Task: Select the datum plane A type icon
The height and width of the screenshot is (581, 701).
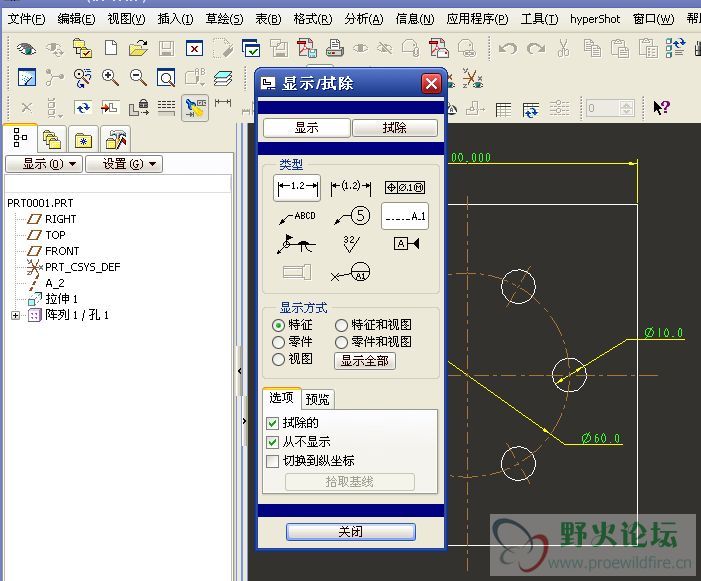Action: point(406,244)
